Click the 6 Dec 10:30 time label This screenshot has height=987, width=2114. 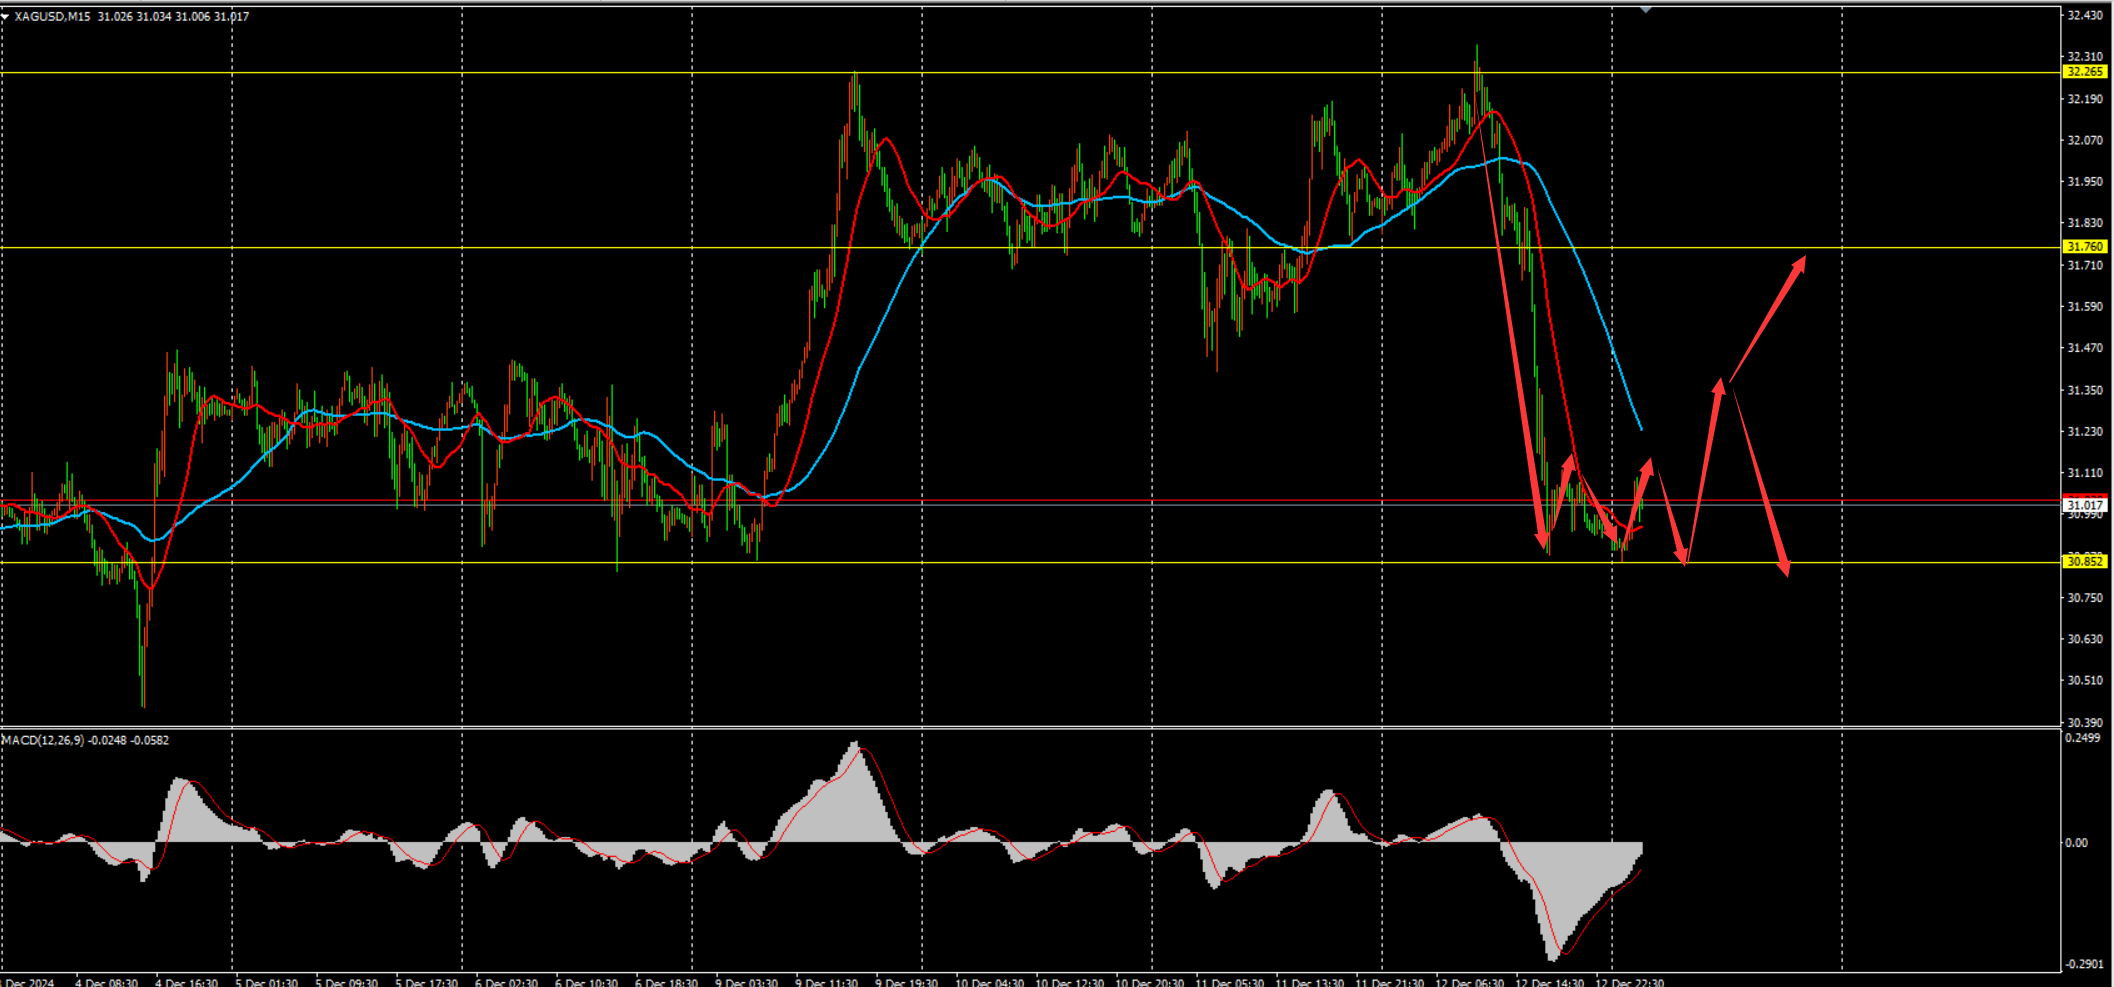[586, 982]
